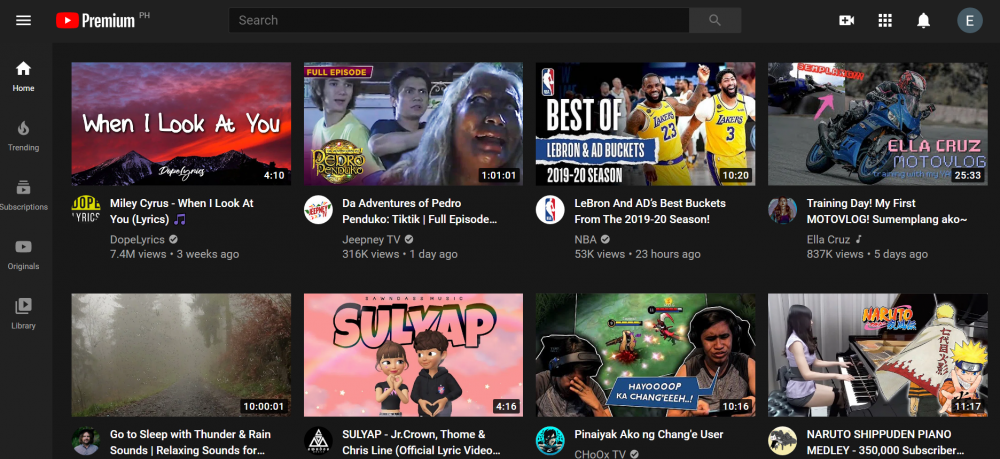Image resolution: width=1000 pixels, height=459 pixels.
Task: Open Library from the sidebar
Action: coord(24,313)
